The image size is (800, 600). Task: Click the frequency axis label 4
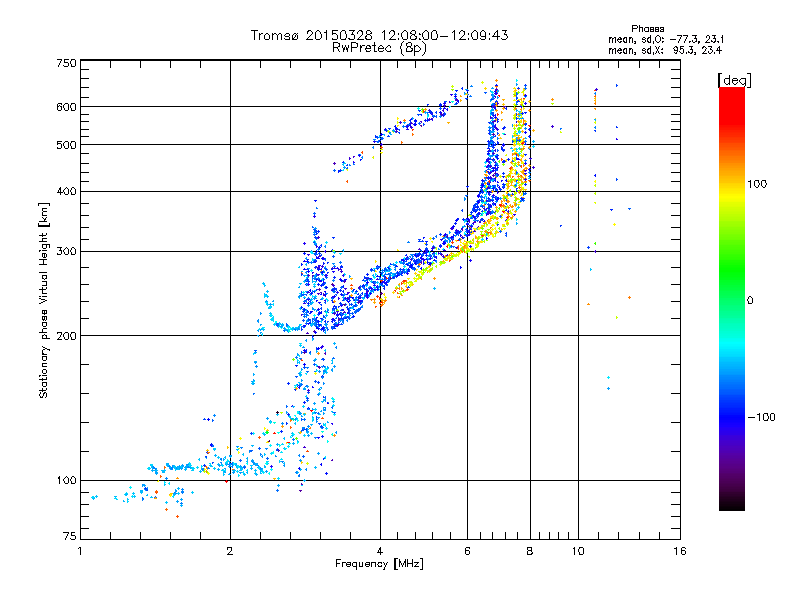[380, 551]
